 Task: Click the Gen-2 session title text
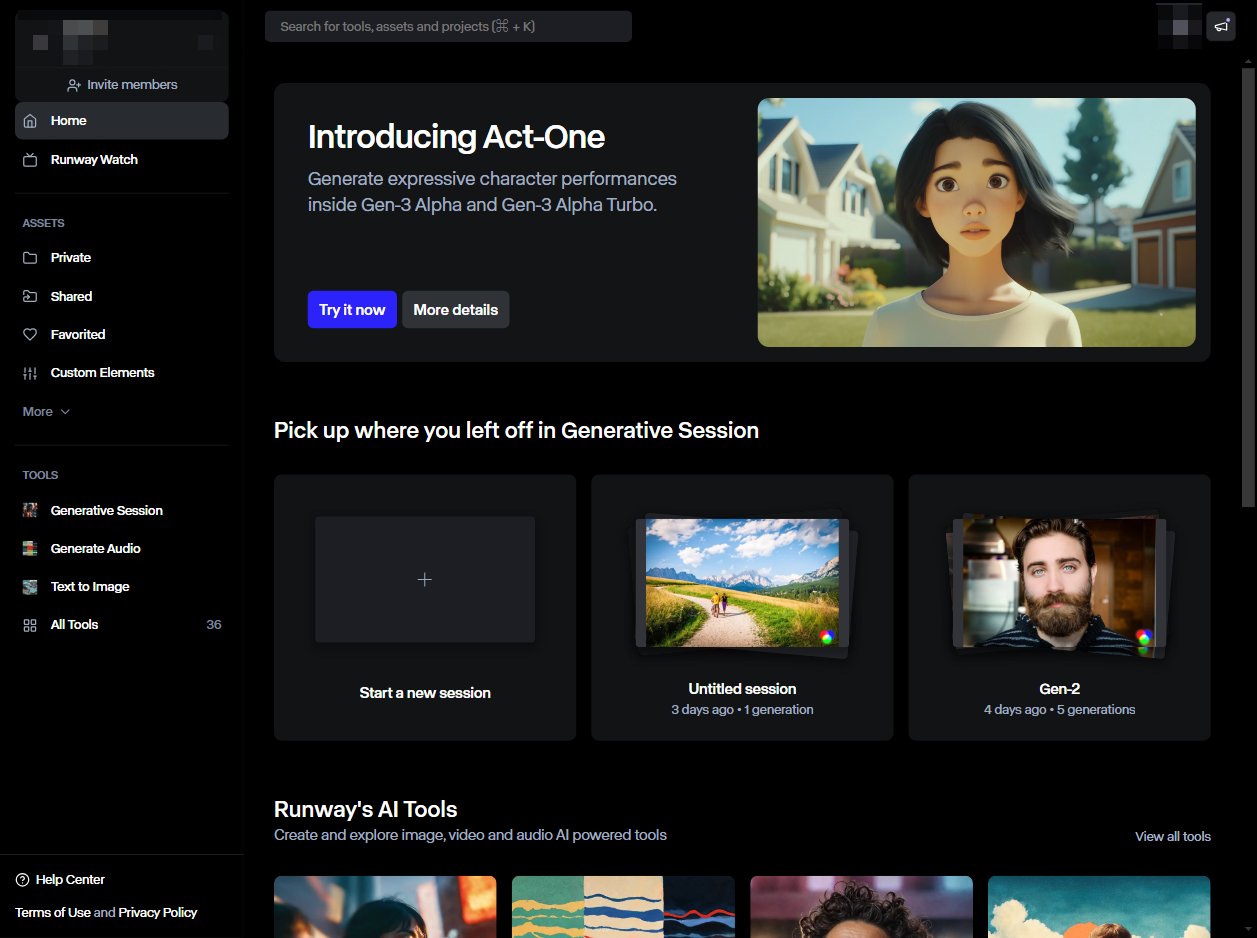tap(1060, 689)
